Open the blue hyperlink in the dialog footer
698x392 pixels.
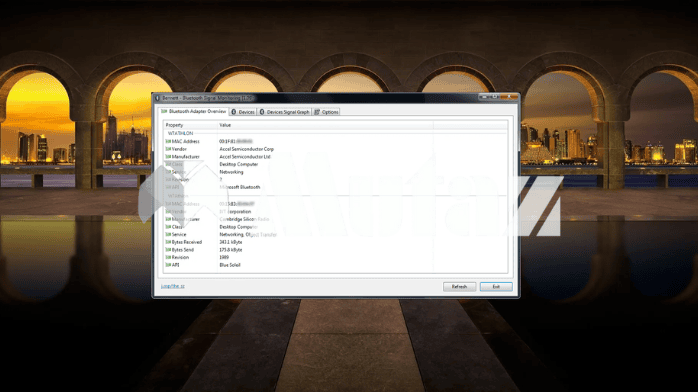click(x=173, y=286)
